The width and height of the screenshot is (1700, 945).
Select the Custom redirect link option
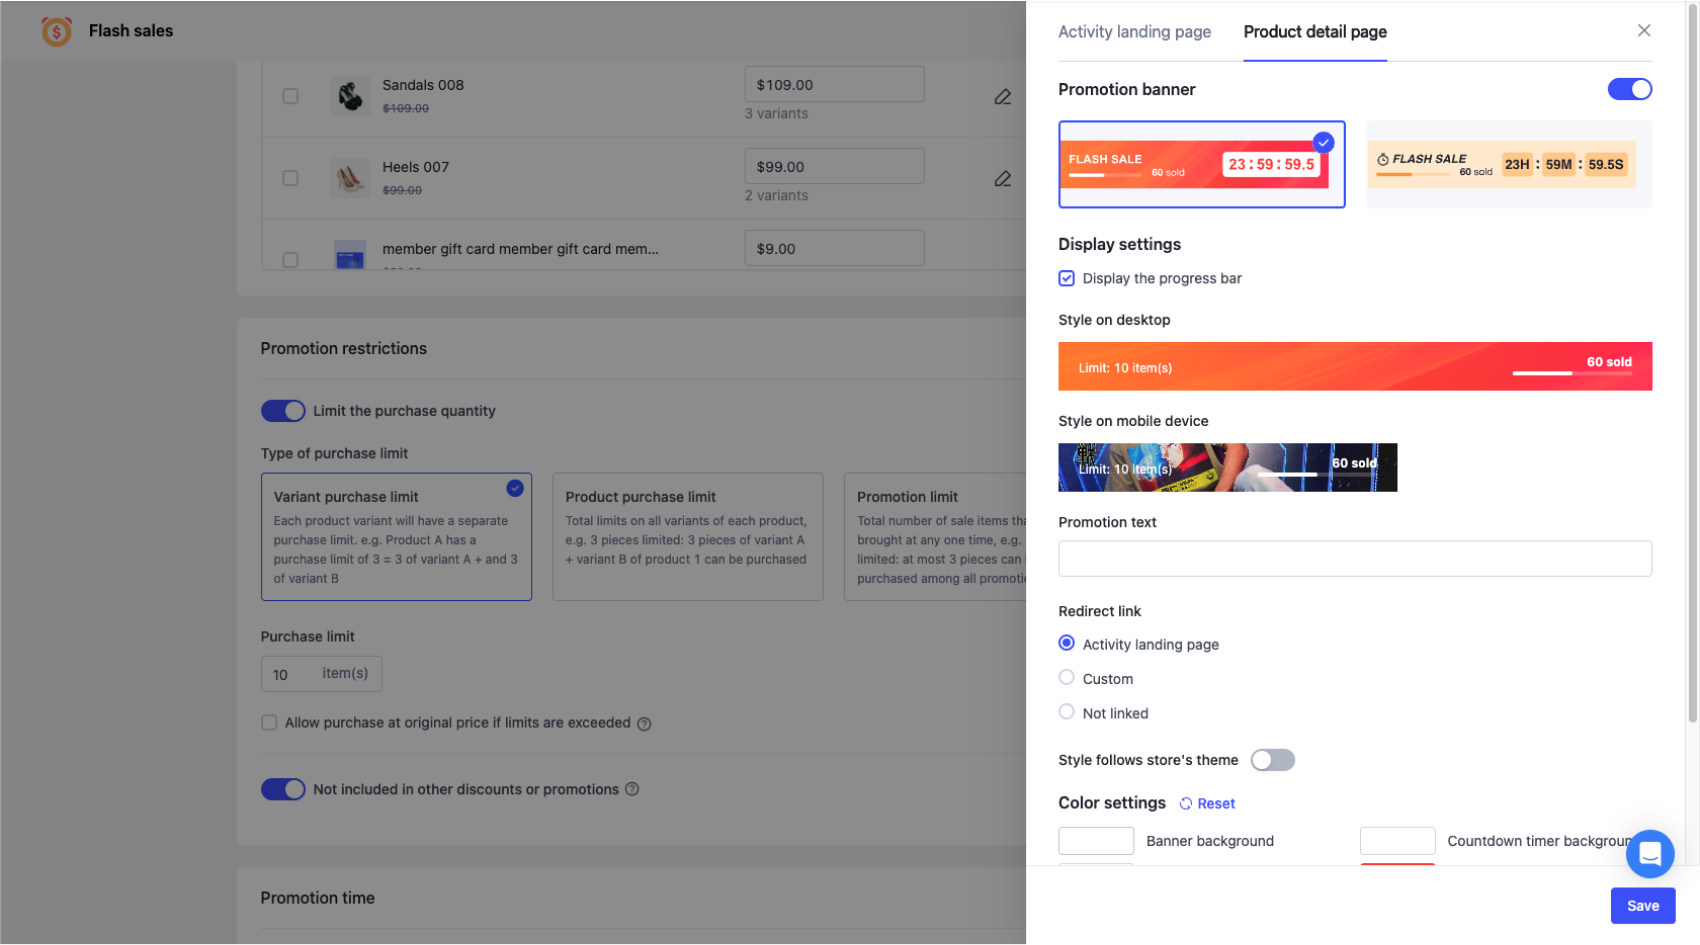pos(1067,678)
